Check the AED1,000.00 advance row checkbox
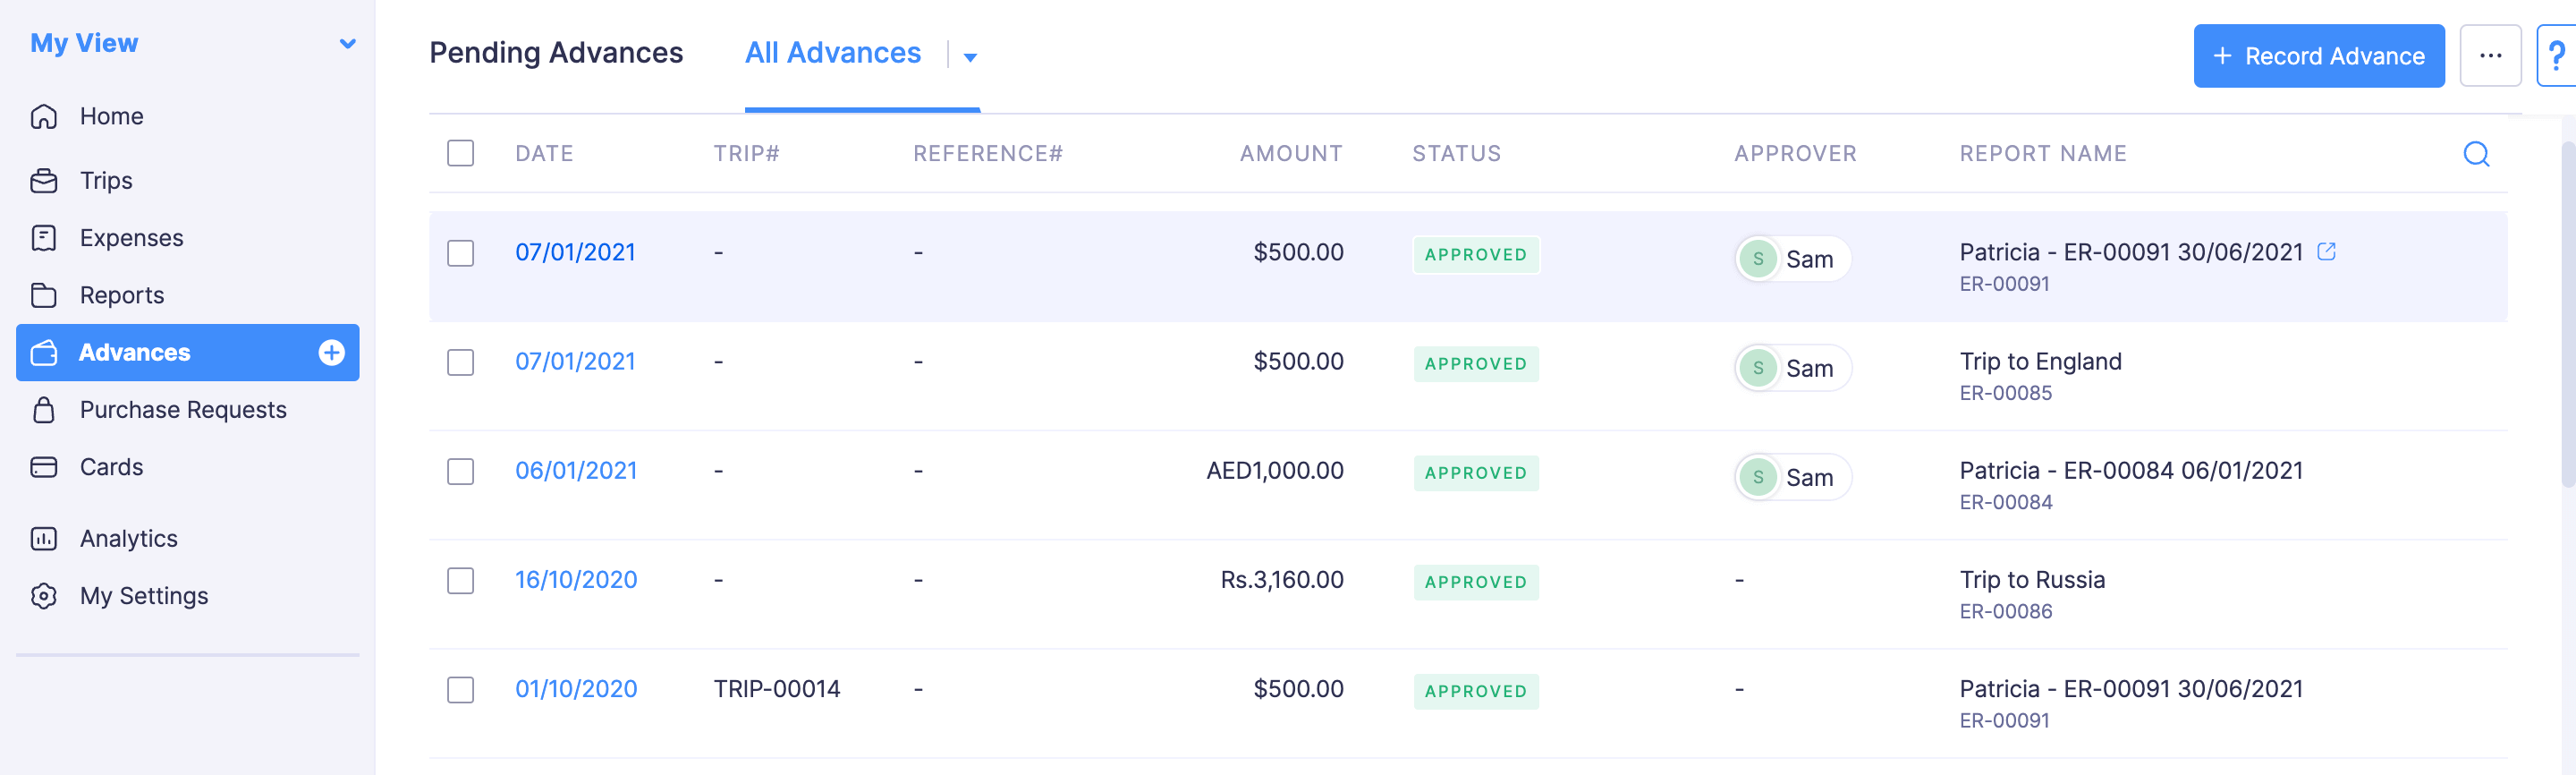 point(460,472)
